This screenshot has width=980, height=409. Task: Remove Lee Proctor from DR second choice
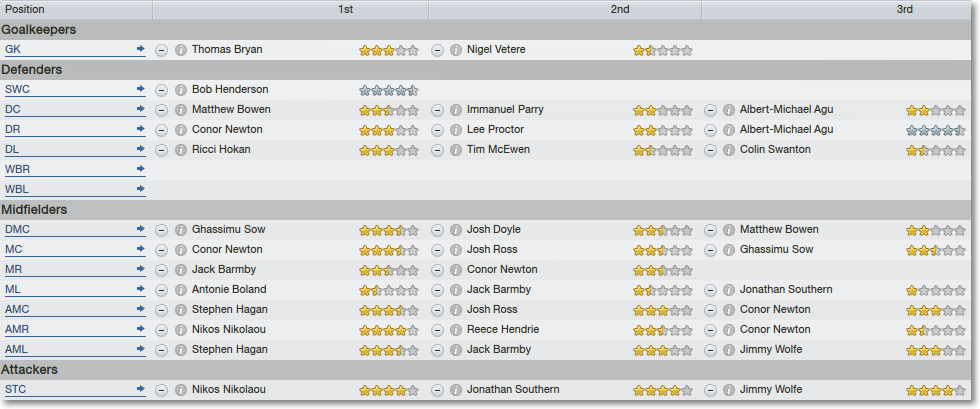(438, 130)
